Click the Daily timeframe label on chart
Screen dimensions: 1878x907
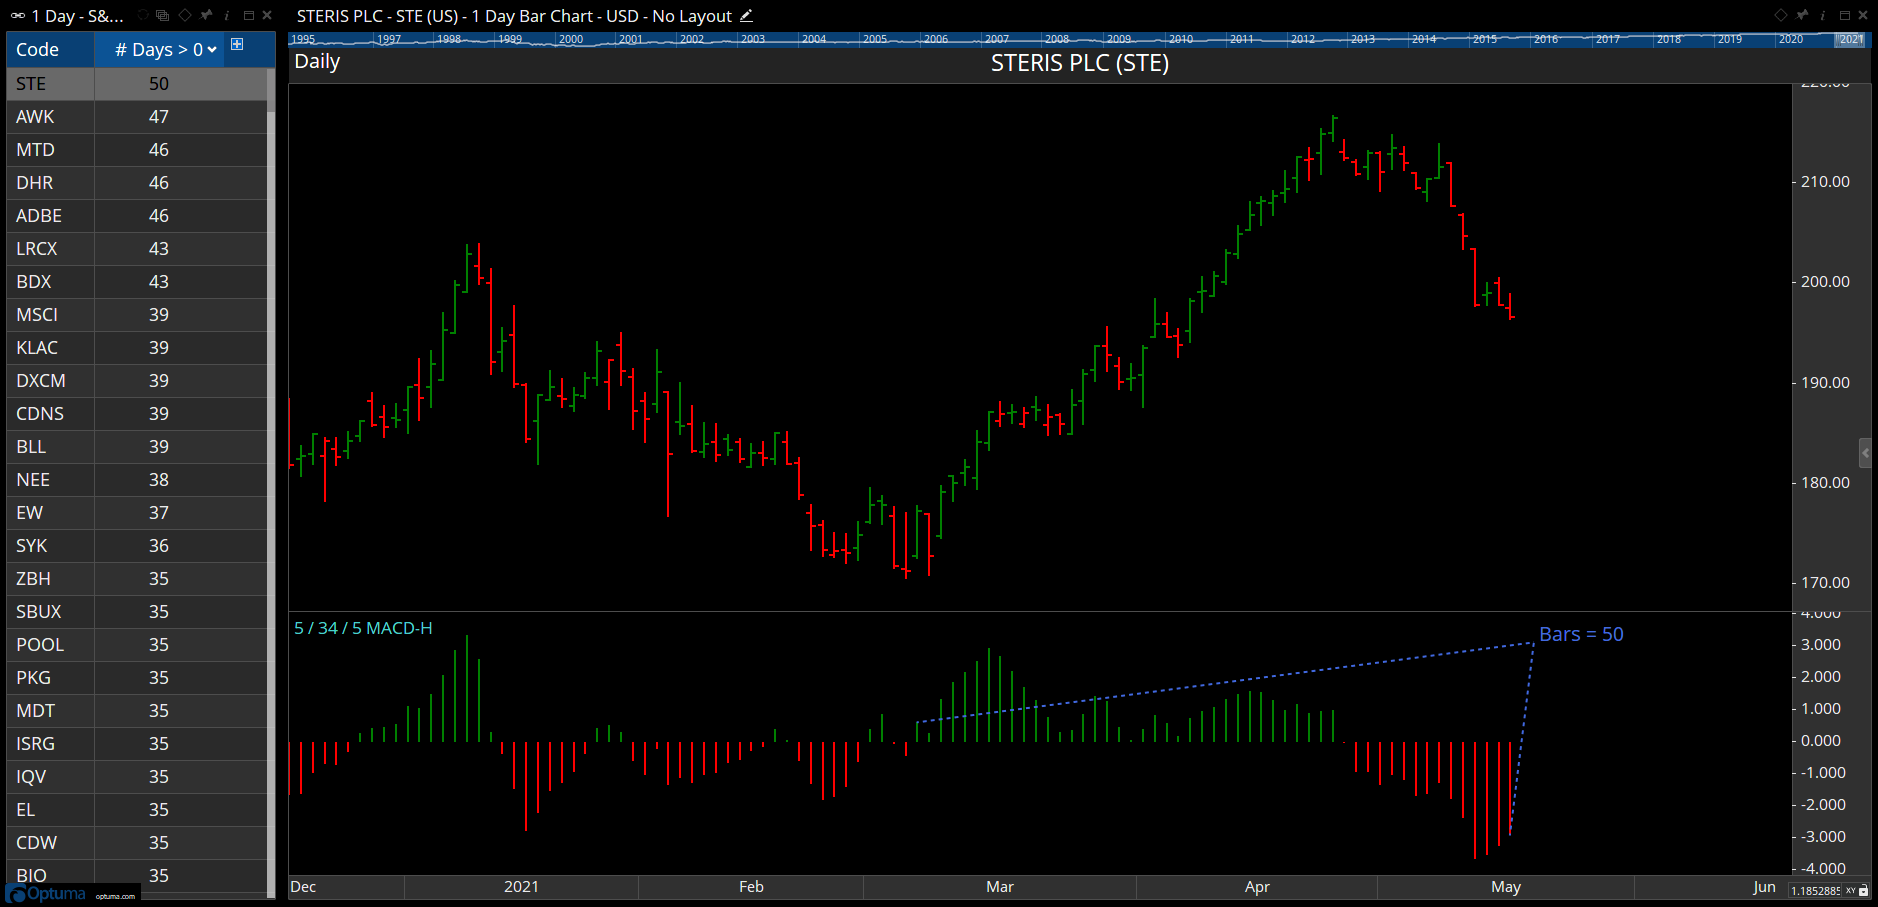(x=317, y=61)
